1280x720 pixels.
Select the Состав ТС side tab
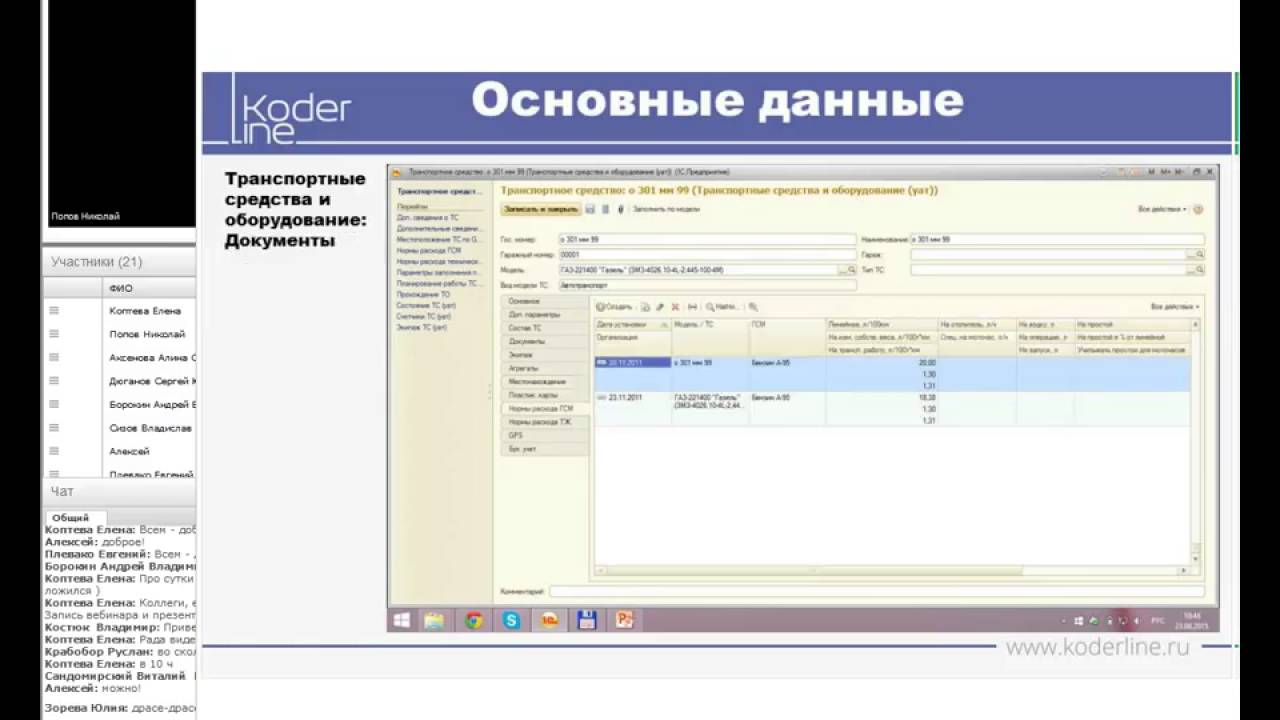pyautogui.click(x=543, y=328)
